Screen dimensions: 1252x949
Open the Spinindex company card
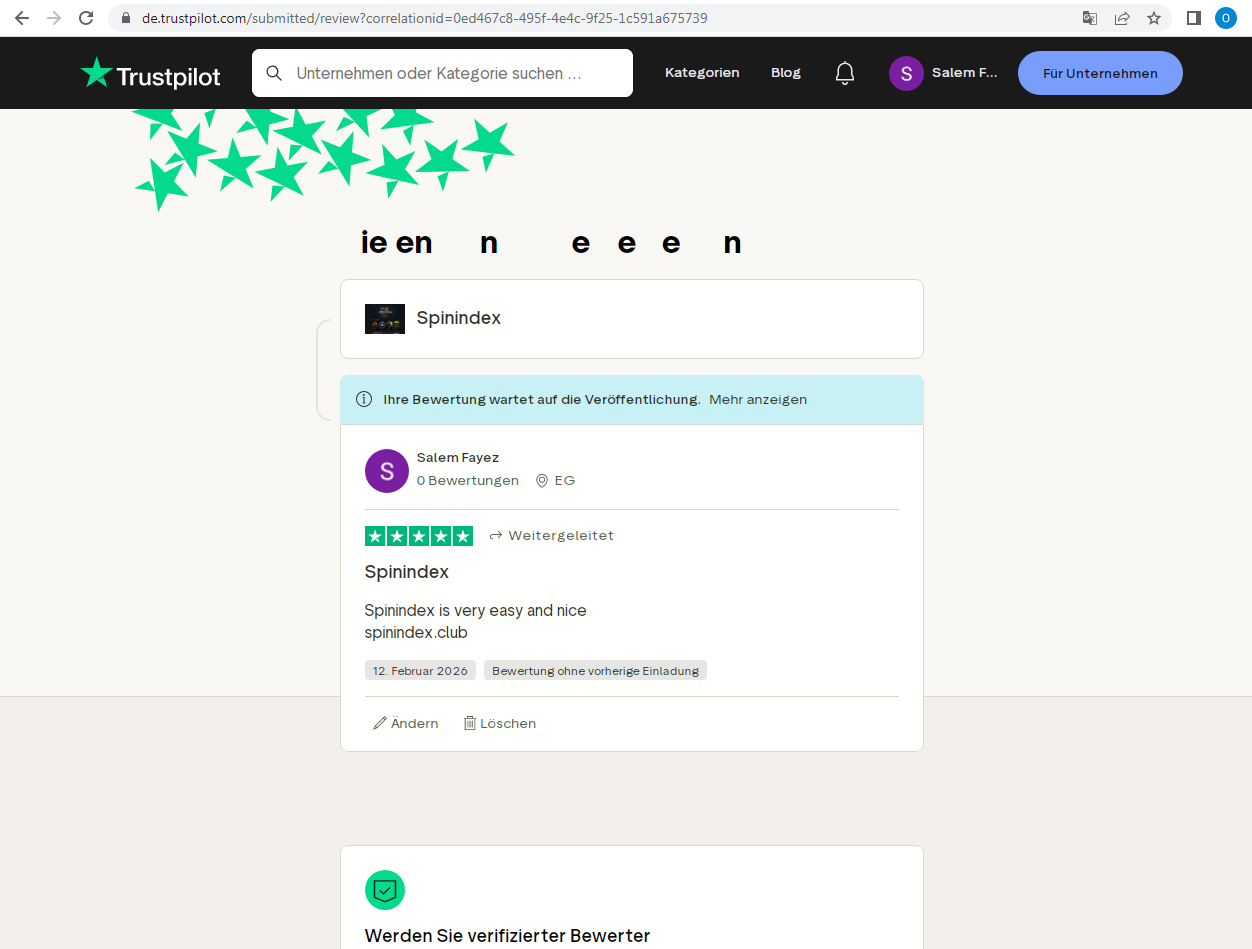click(632, 319)
